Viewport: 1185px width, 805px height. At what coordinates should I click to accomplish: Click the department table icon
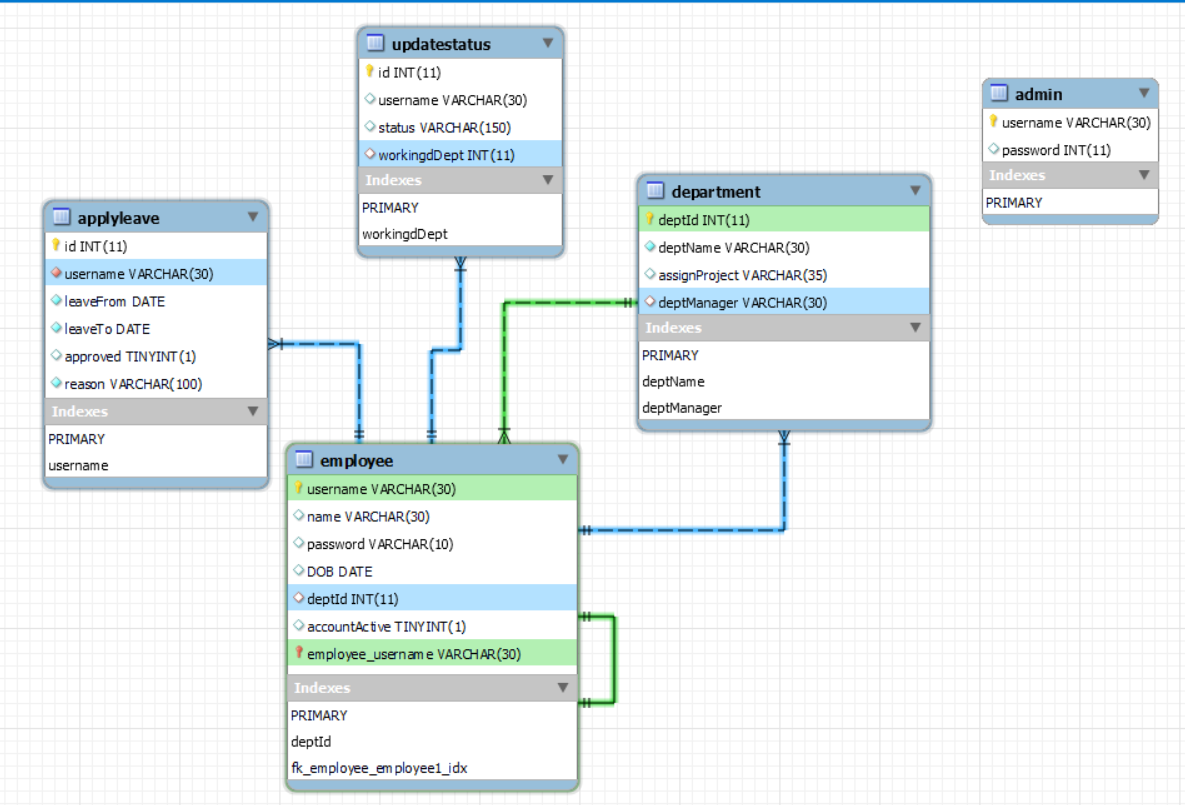coord(656,191)
